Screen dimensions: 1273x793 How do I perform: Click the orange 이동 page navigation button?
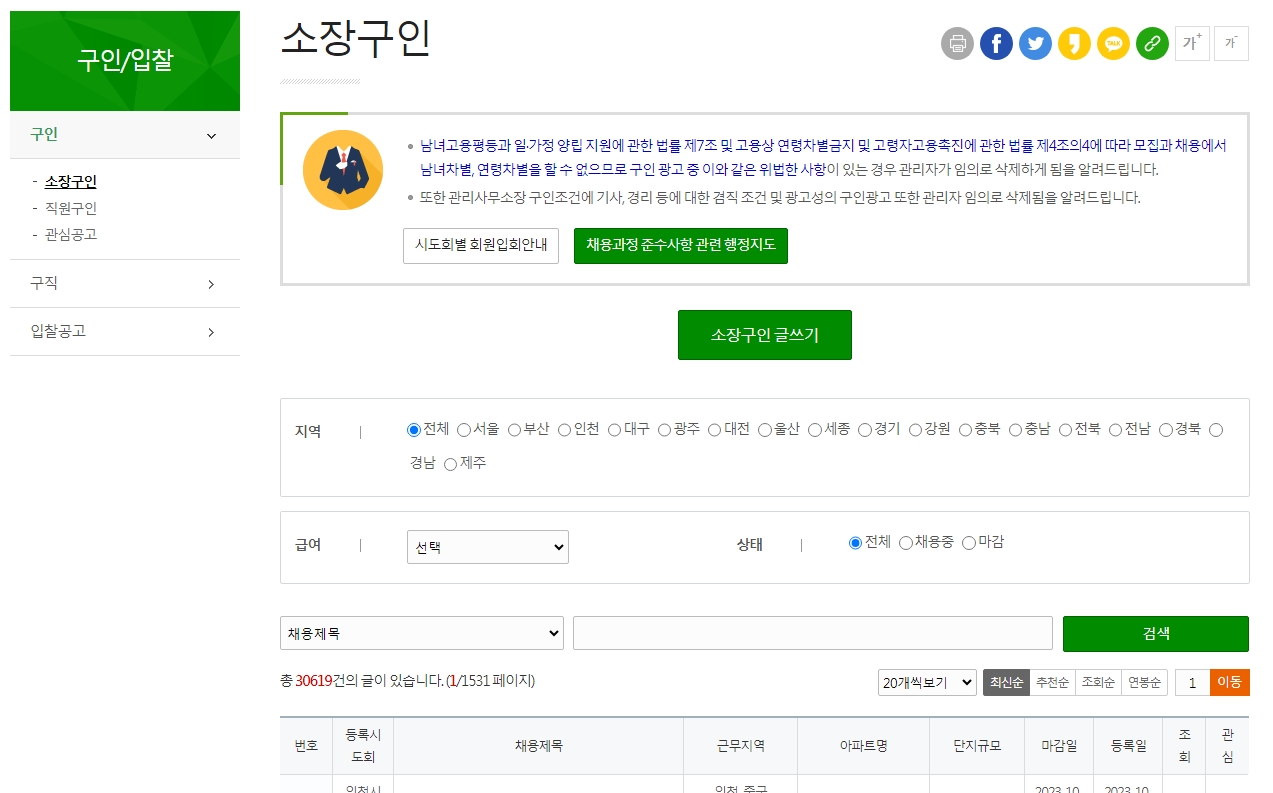click(1229, 682)
